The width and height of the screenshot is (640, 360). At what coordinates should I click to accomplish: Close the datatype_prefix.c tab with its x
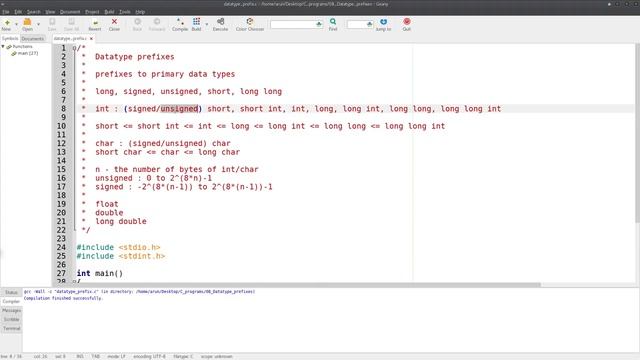coord(91,38)
